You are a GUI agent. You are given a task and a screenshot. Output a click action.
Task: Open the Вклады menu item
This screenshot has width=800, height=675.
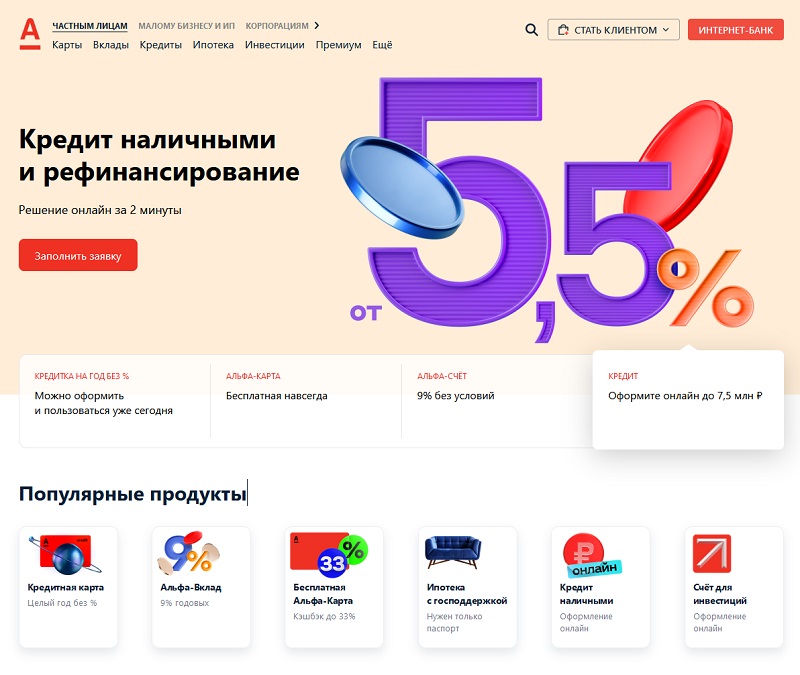pos(111,45)
